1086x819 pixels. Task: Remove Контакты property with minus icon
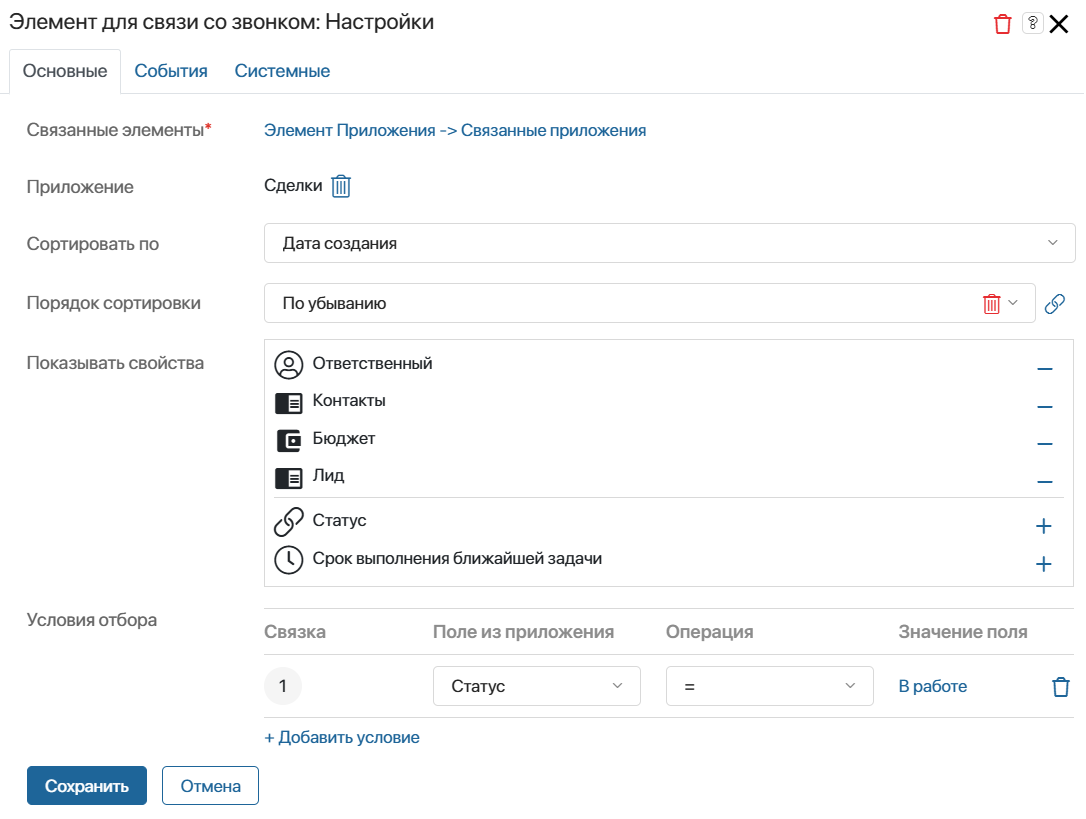tap(1044, 406)
